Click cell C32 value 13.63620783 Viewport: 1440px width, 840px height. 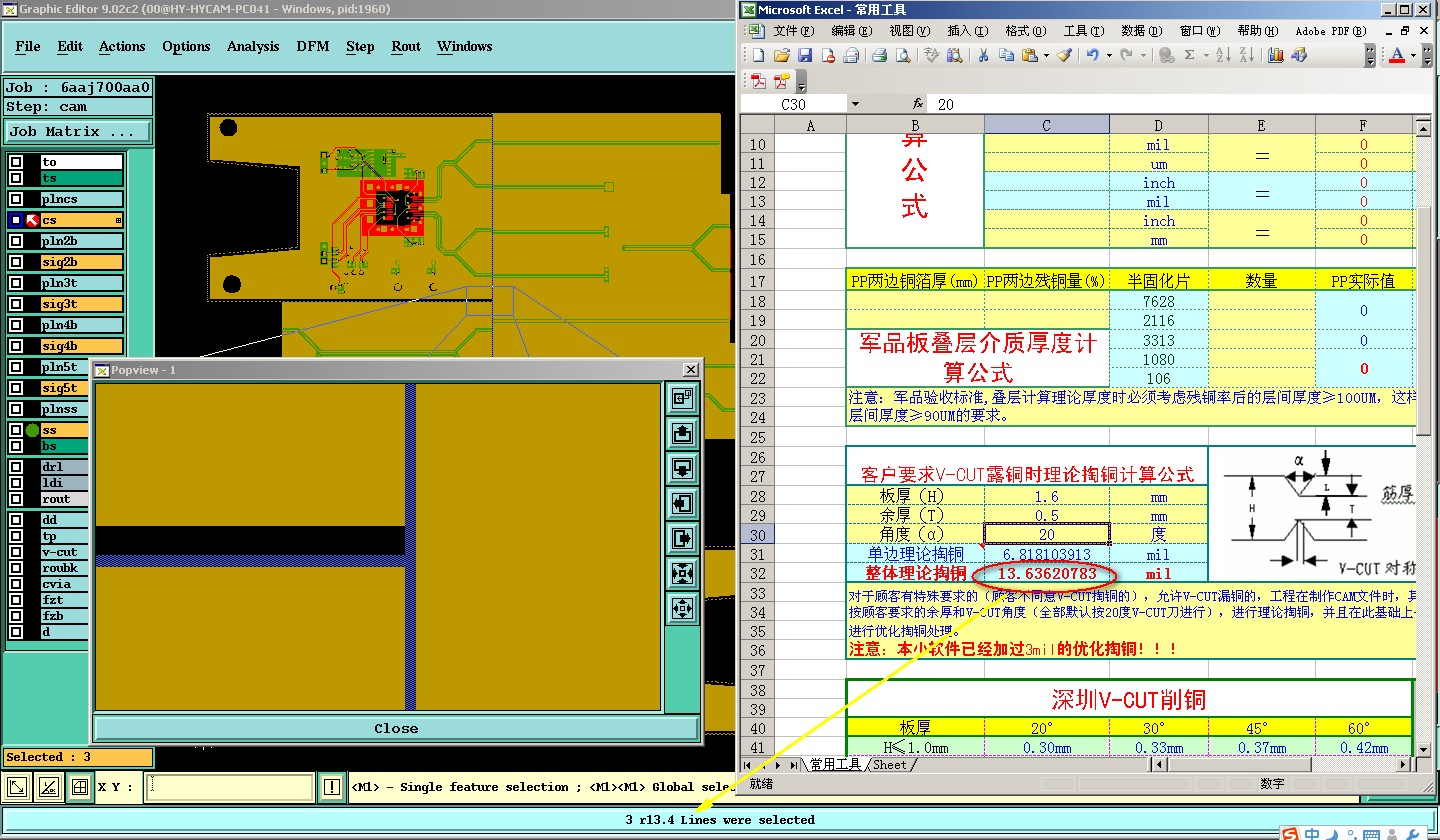click(x=1046, y=574)
